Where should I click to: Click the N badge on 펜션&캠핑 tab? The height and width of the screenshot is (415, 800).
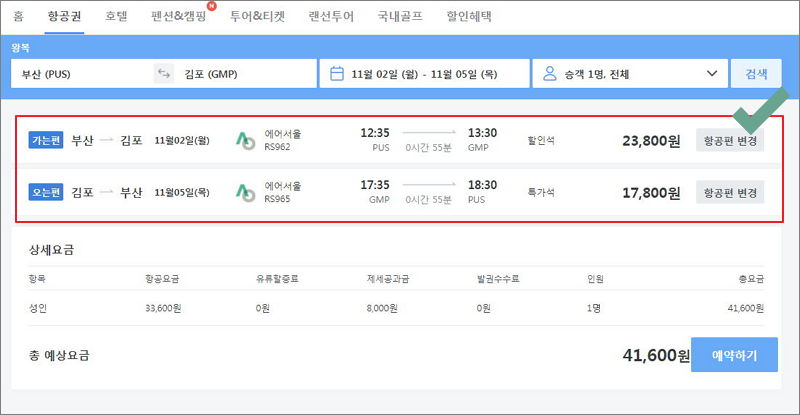tap(211, 6)
